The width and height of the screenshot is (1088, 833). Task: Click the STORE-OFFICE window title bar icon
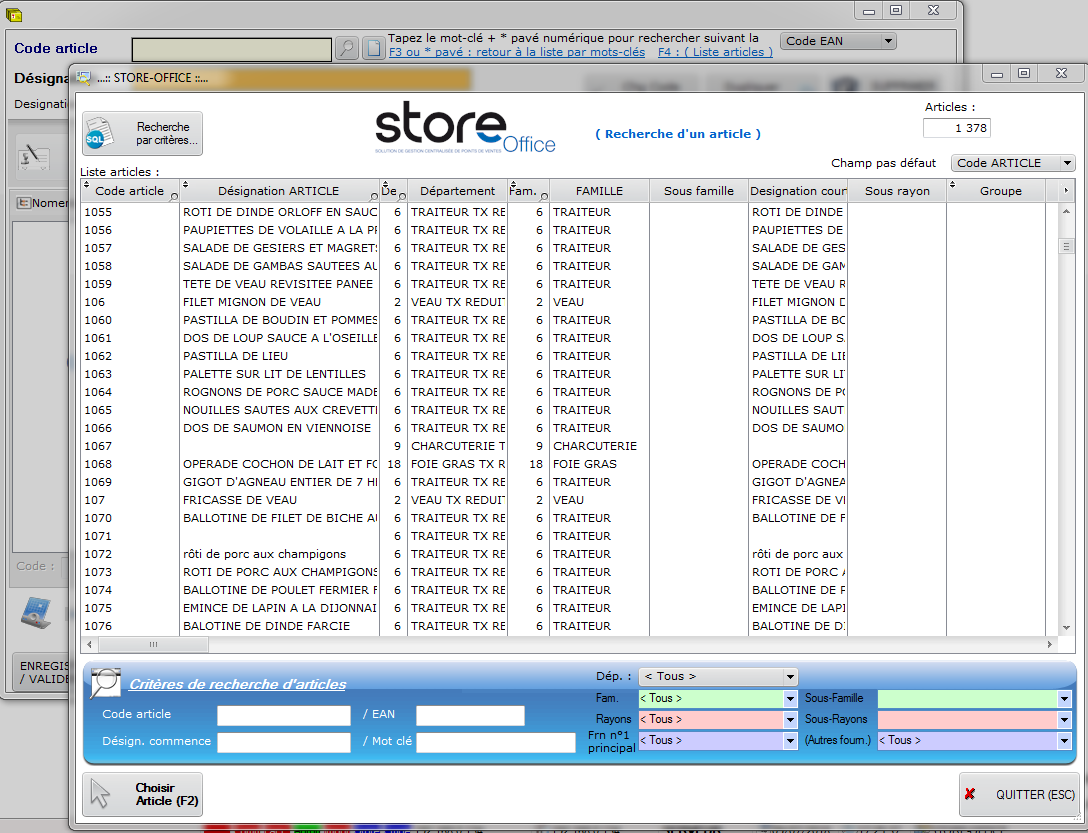point(84,78)
